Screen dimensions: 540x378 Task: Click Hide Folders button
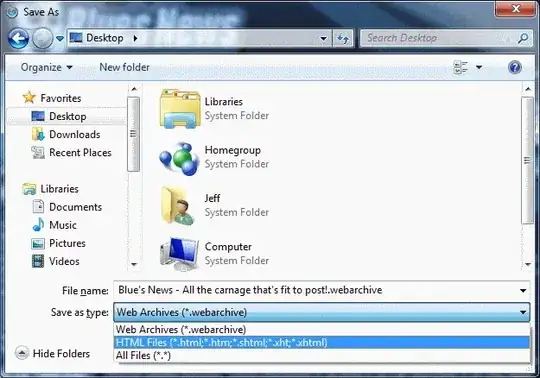(x=52, y=353)
